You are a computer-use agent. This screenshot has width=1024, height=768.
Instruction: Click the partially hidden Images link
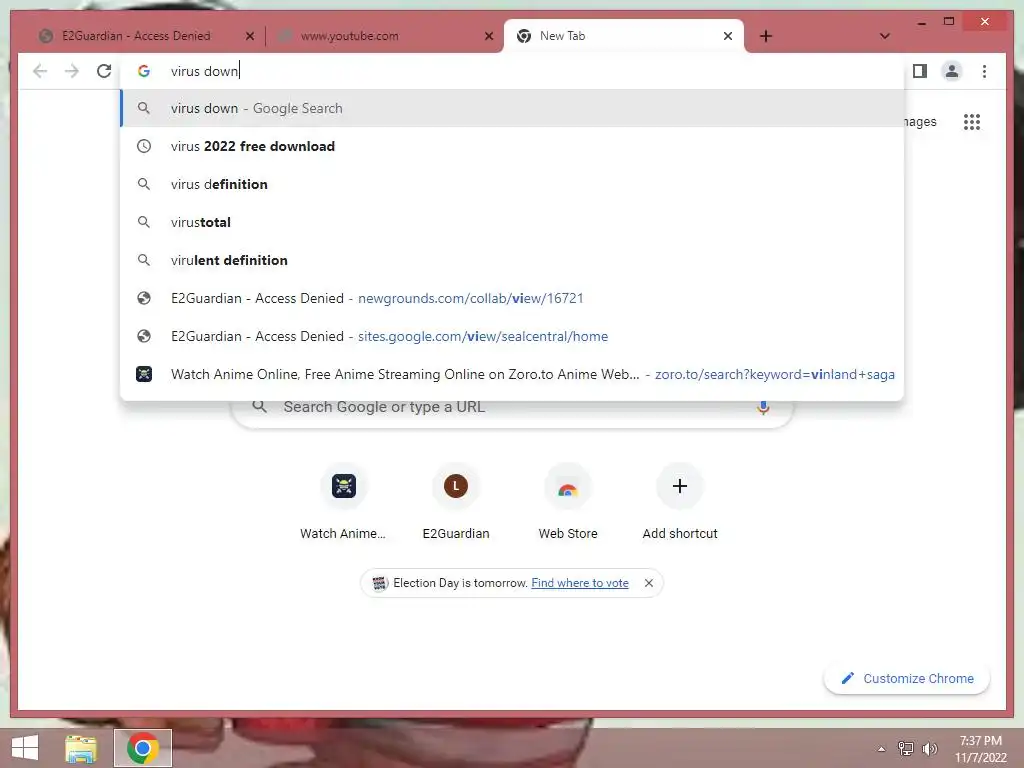(920, 121)
